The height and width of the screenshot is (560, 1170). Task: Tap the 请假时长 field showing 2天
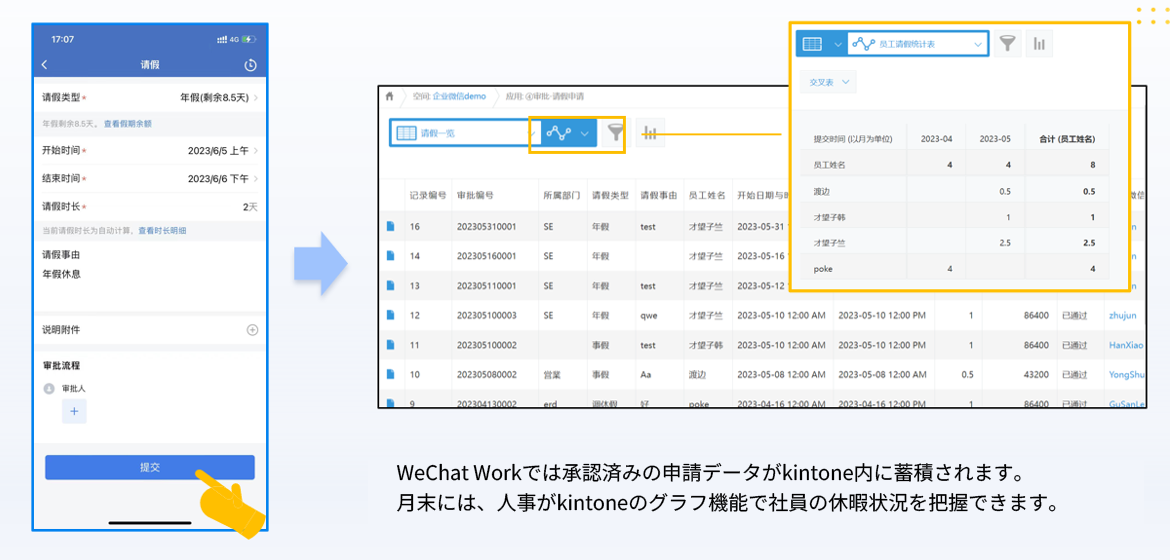click(150, 207)
